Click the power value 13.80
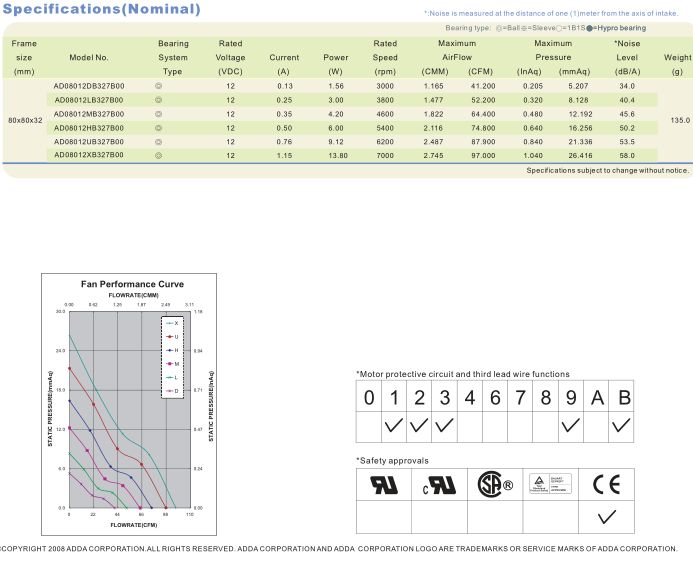Viewport: 693px width, 561px height. click(338, 156)
